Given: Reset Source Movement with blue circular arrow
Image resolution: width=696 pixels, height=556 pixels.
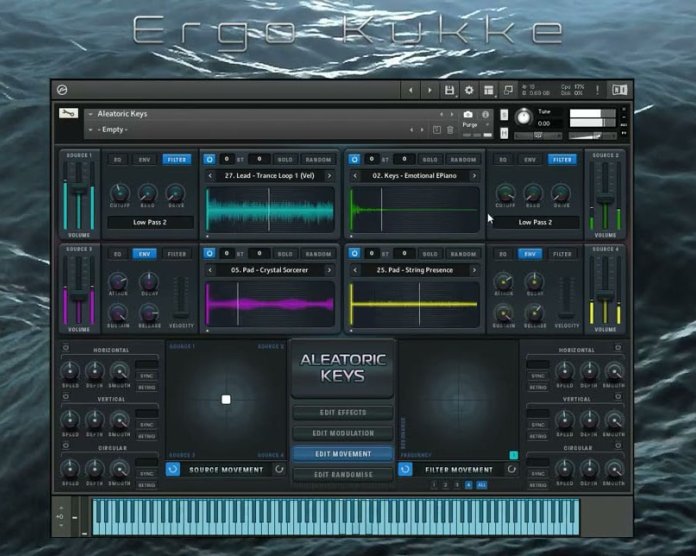Looking at the screenshot, I should point(173,469).
